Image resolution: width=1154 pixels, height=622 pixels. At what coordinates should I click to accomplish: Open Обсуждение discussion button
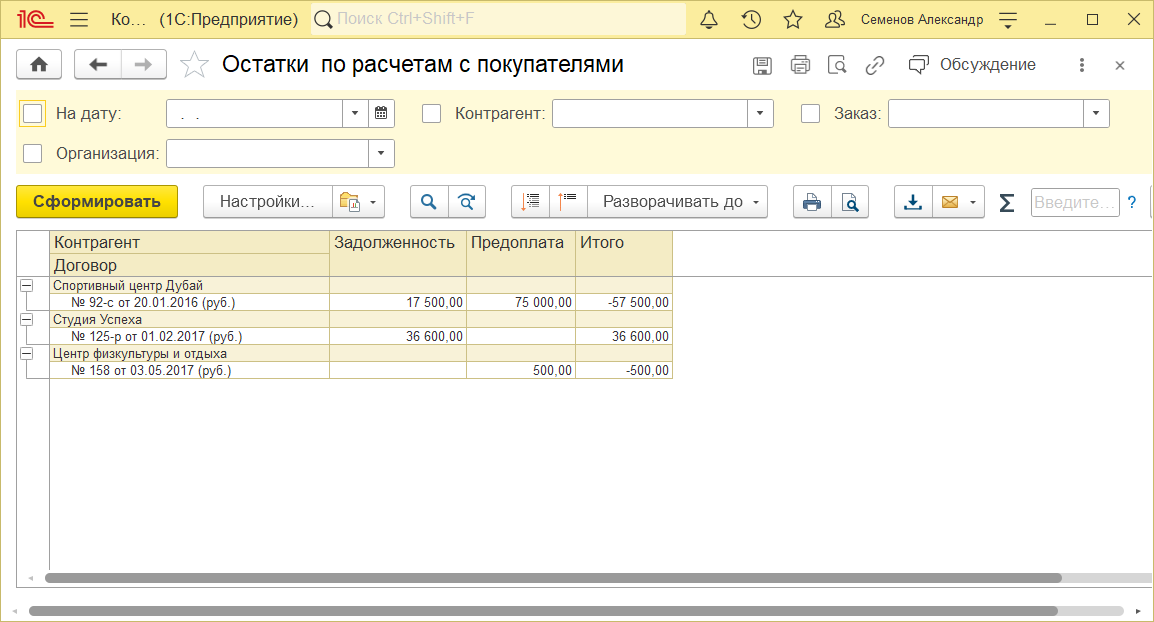click(x=972, y=65)
